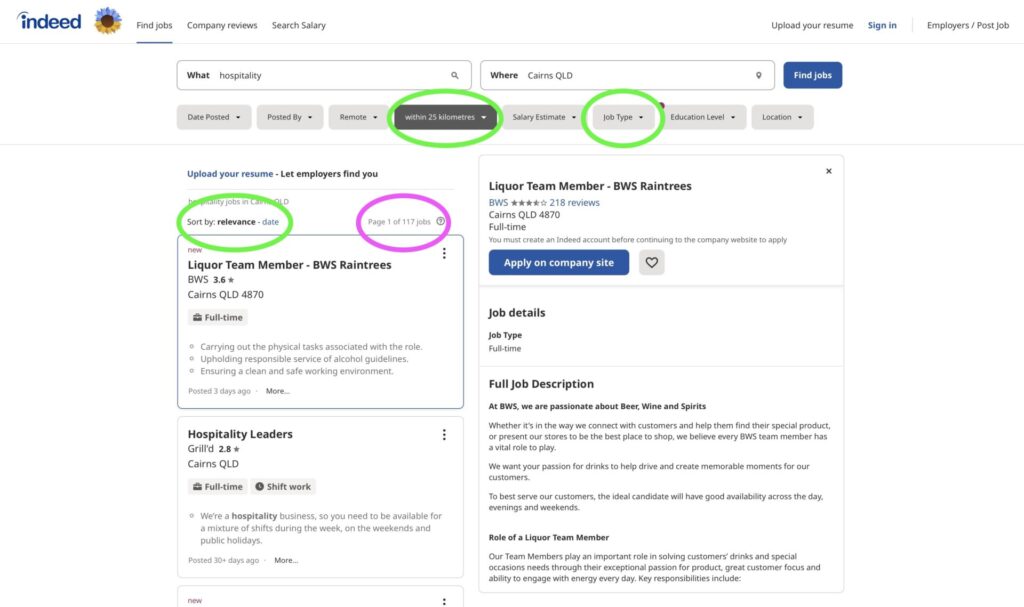Click the Find jobs search button

(x=812, y=75)
